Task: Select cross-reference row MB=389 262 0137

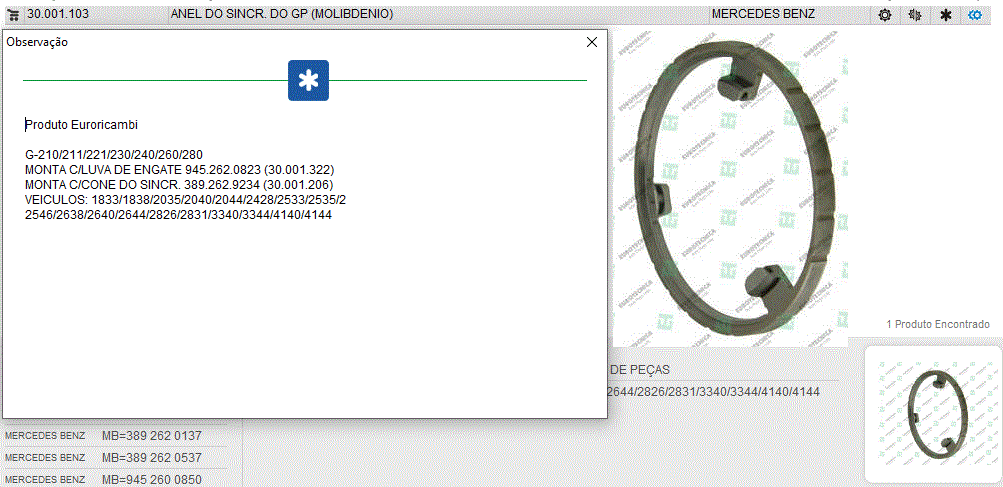Action: (151, 436)
